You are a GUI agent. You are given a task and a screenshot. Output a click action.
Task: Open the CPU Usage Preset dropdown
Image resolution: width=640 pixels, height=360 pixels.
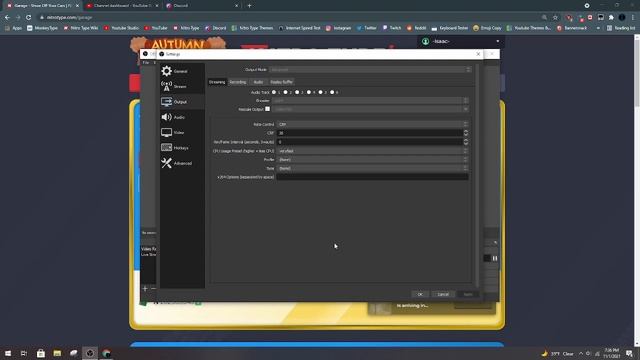372,151
